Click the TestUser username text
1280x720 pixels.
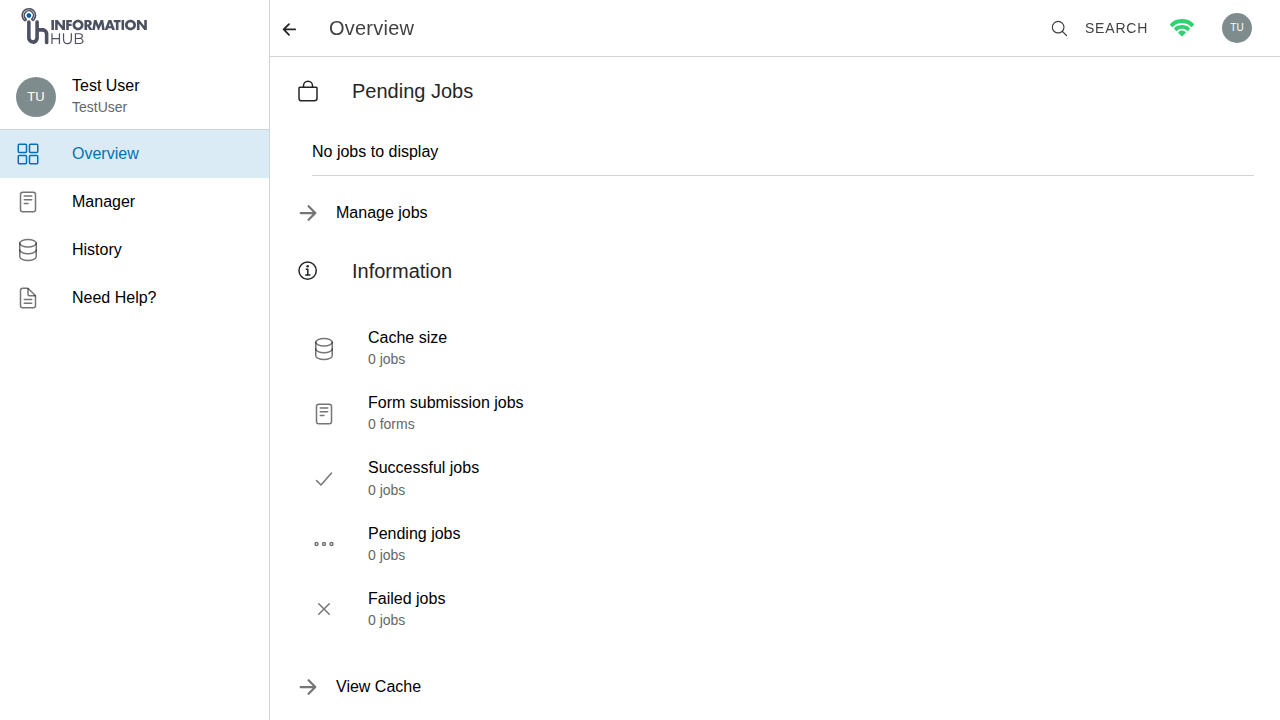(99, 107)
